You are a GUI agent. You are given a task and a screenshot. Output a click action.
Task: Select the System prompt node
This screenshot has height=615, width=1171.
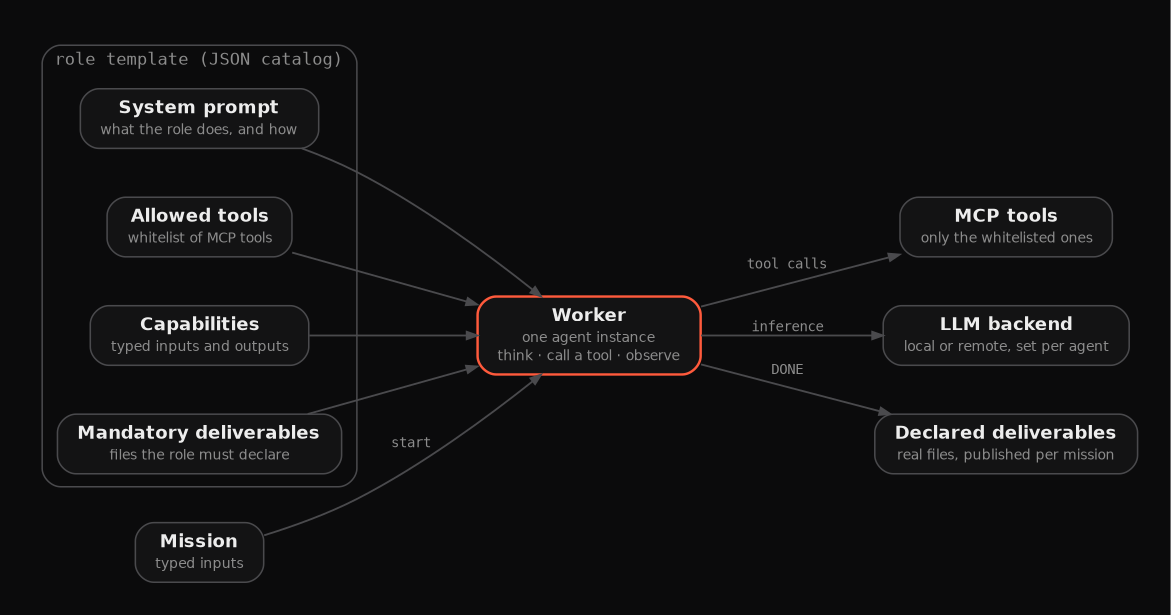[x=199, y=119]
